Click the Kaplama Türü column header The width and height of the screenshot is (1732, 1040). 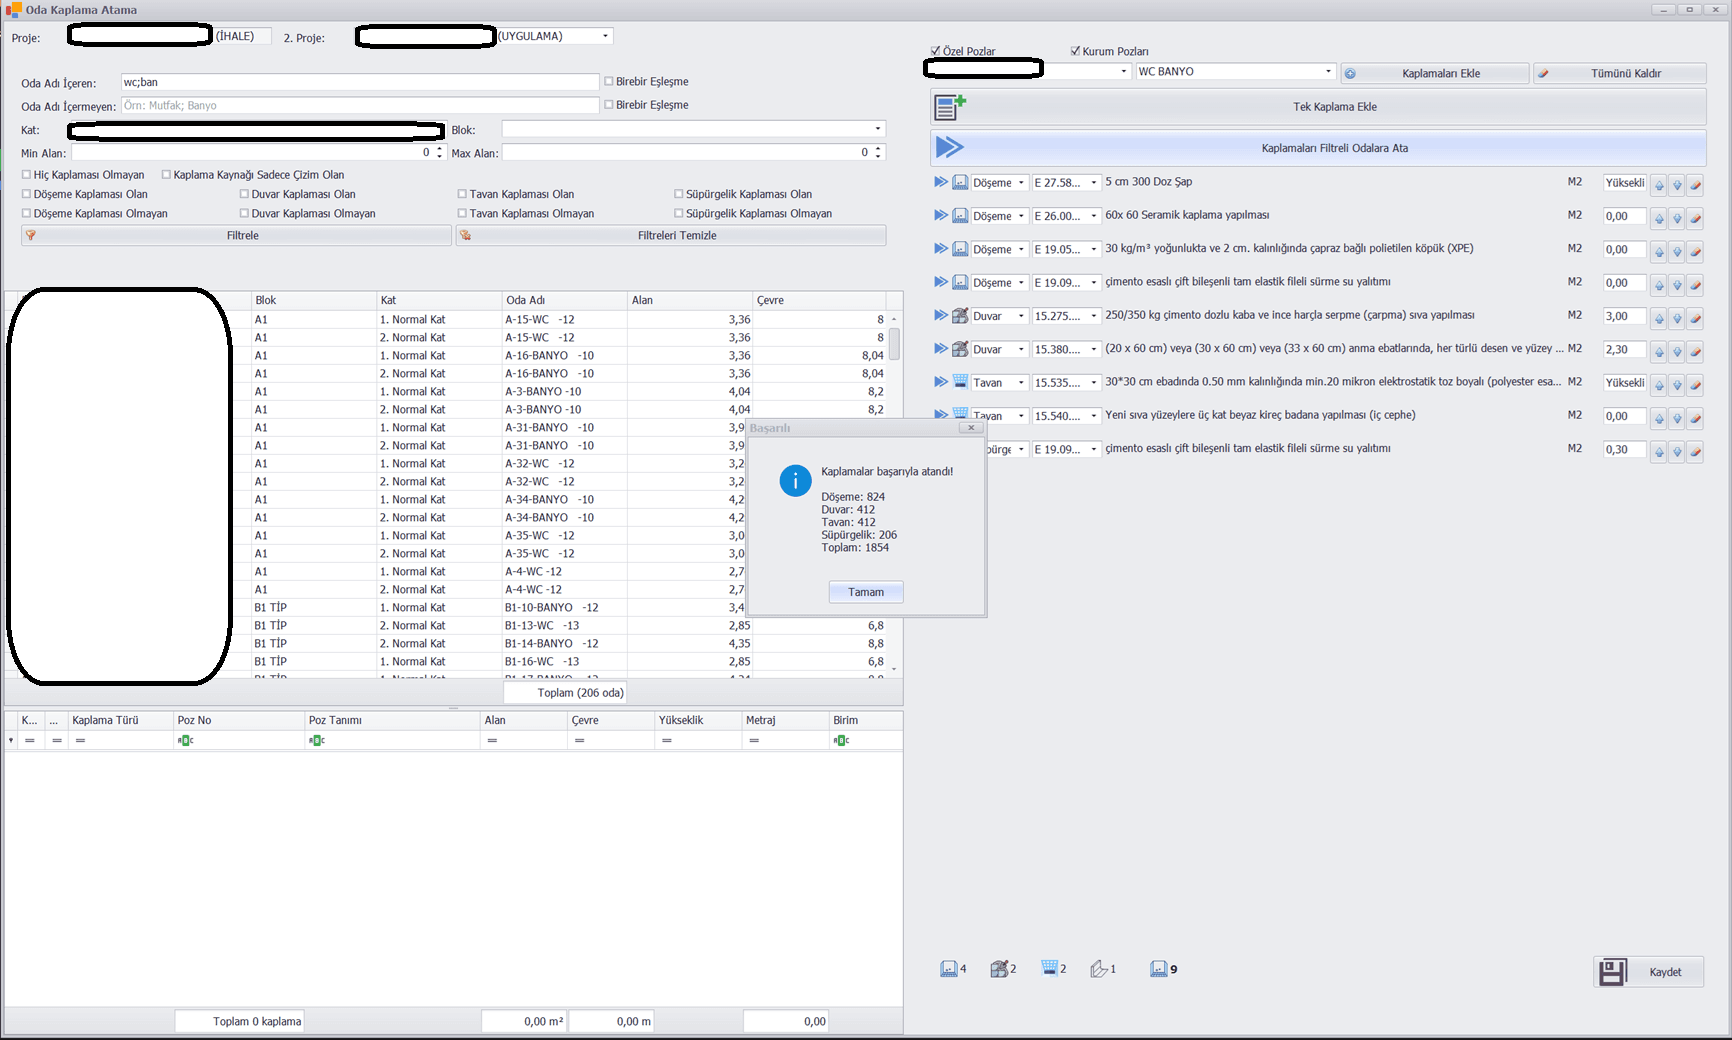(x=120, y=720)
